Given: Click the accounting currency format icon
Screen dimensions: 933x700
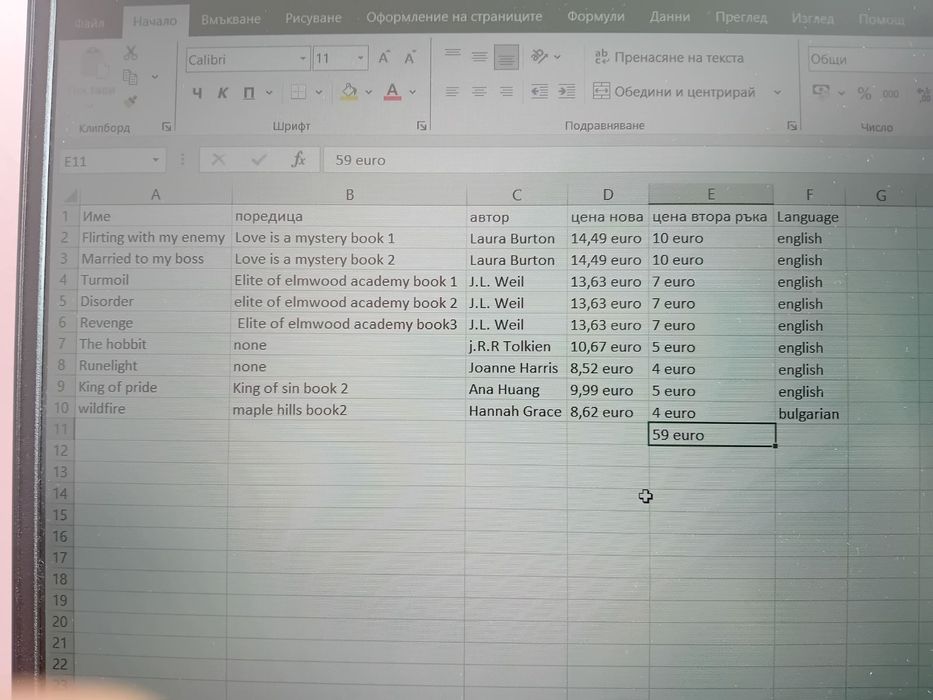Looking at the screenshot, I should (821, 92).
